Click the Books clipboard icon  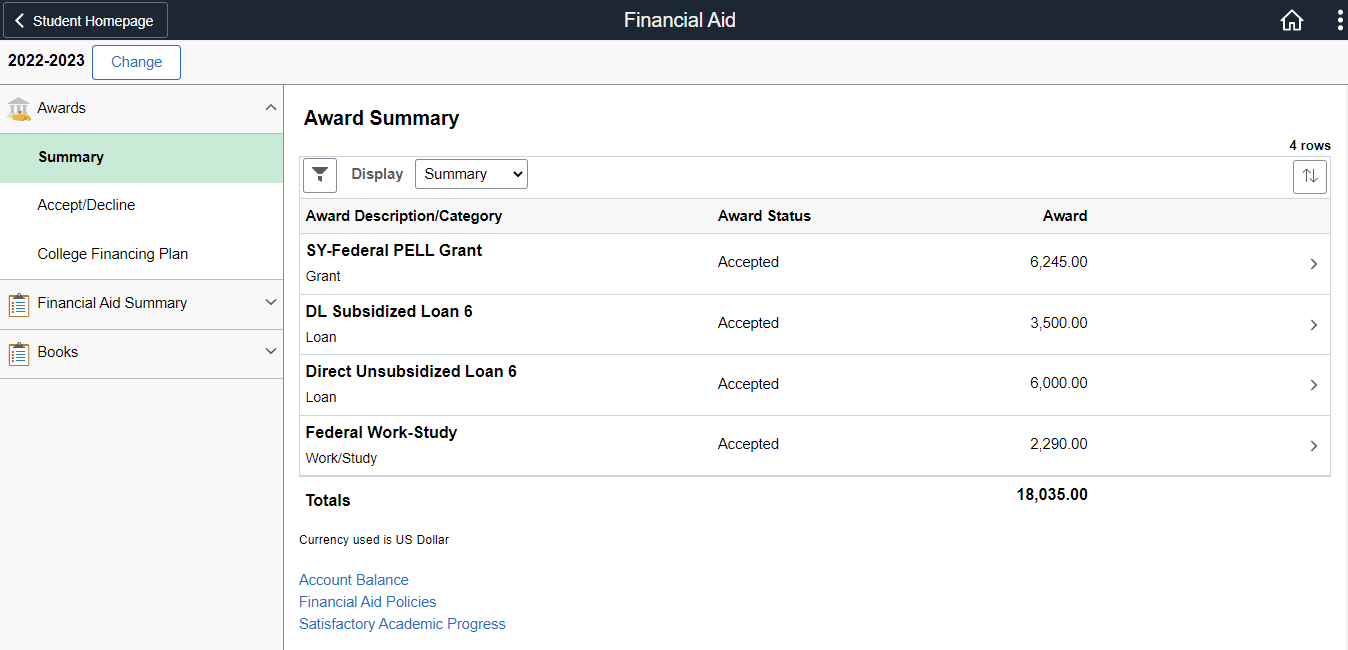pos(19,353)
